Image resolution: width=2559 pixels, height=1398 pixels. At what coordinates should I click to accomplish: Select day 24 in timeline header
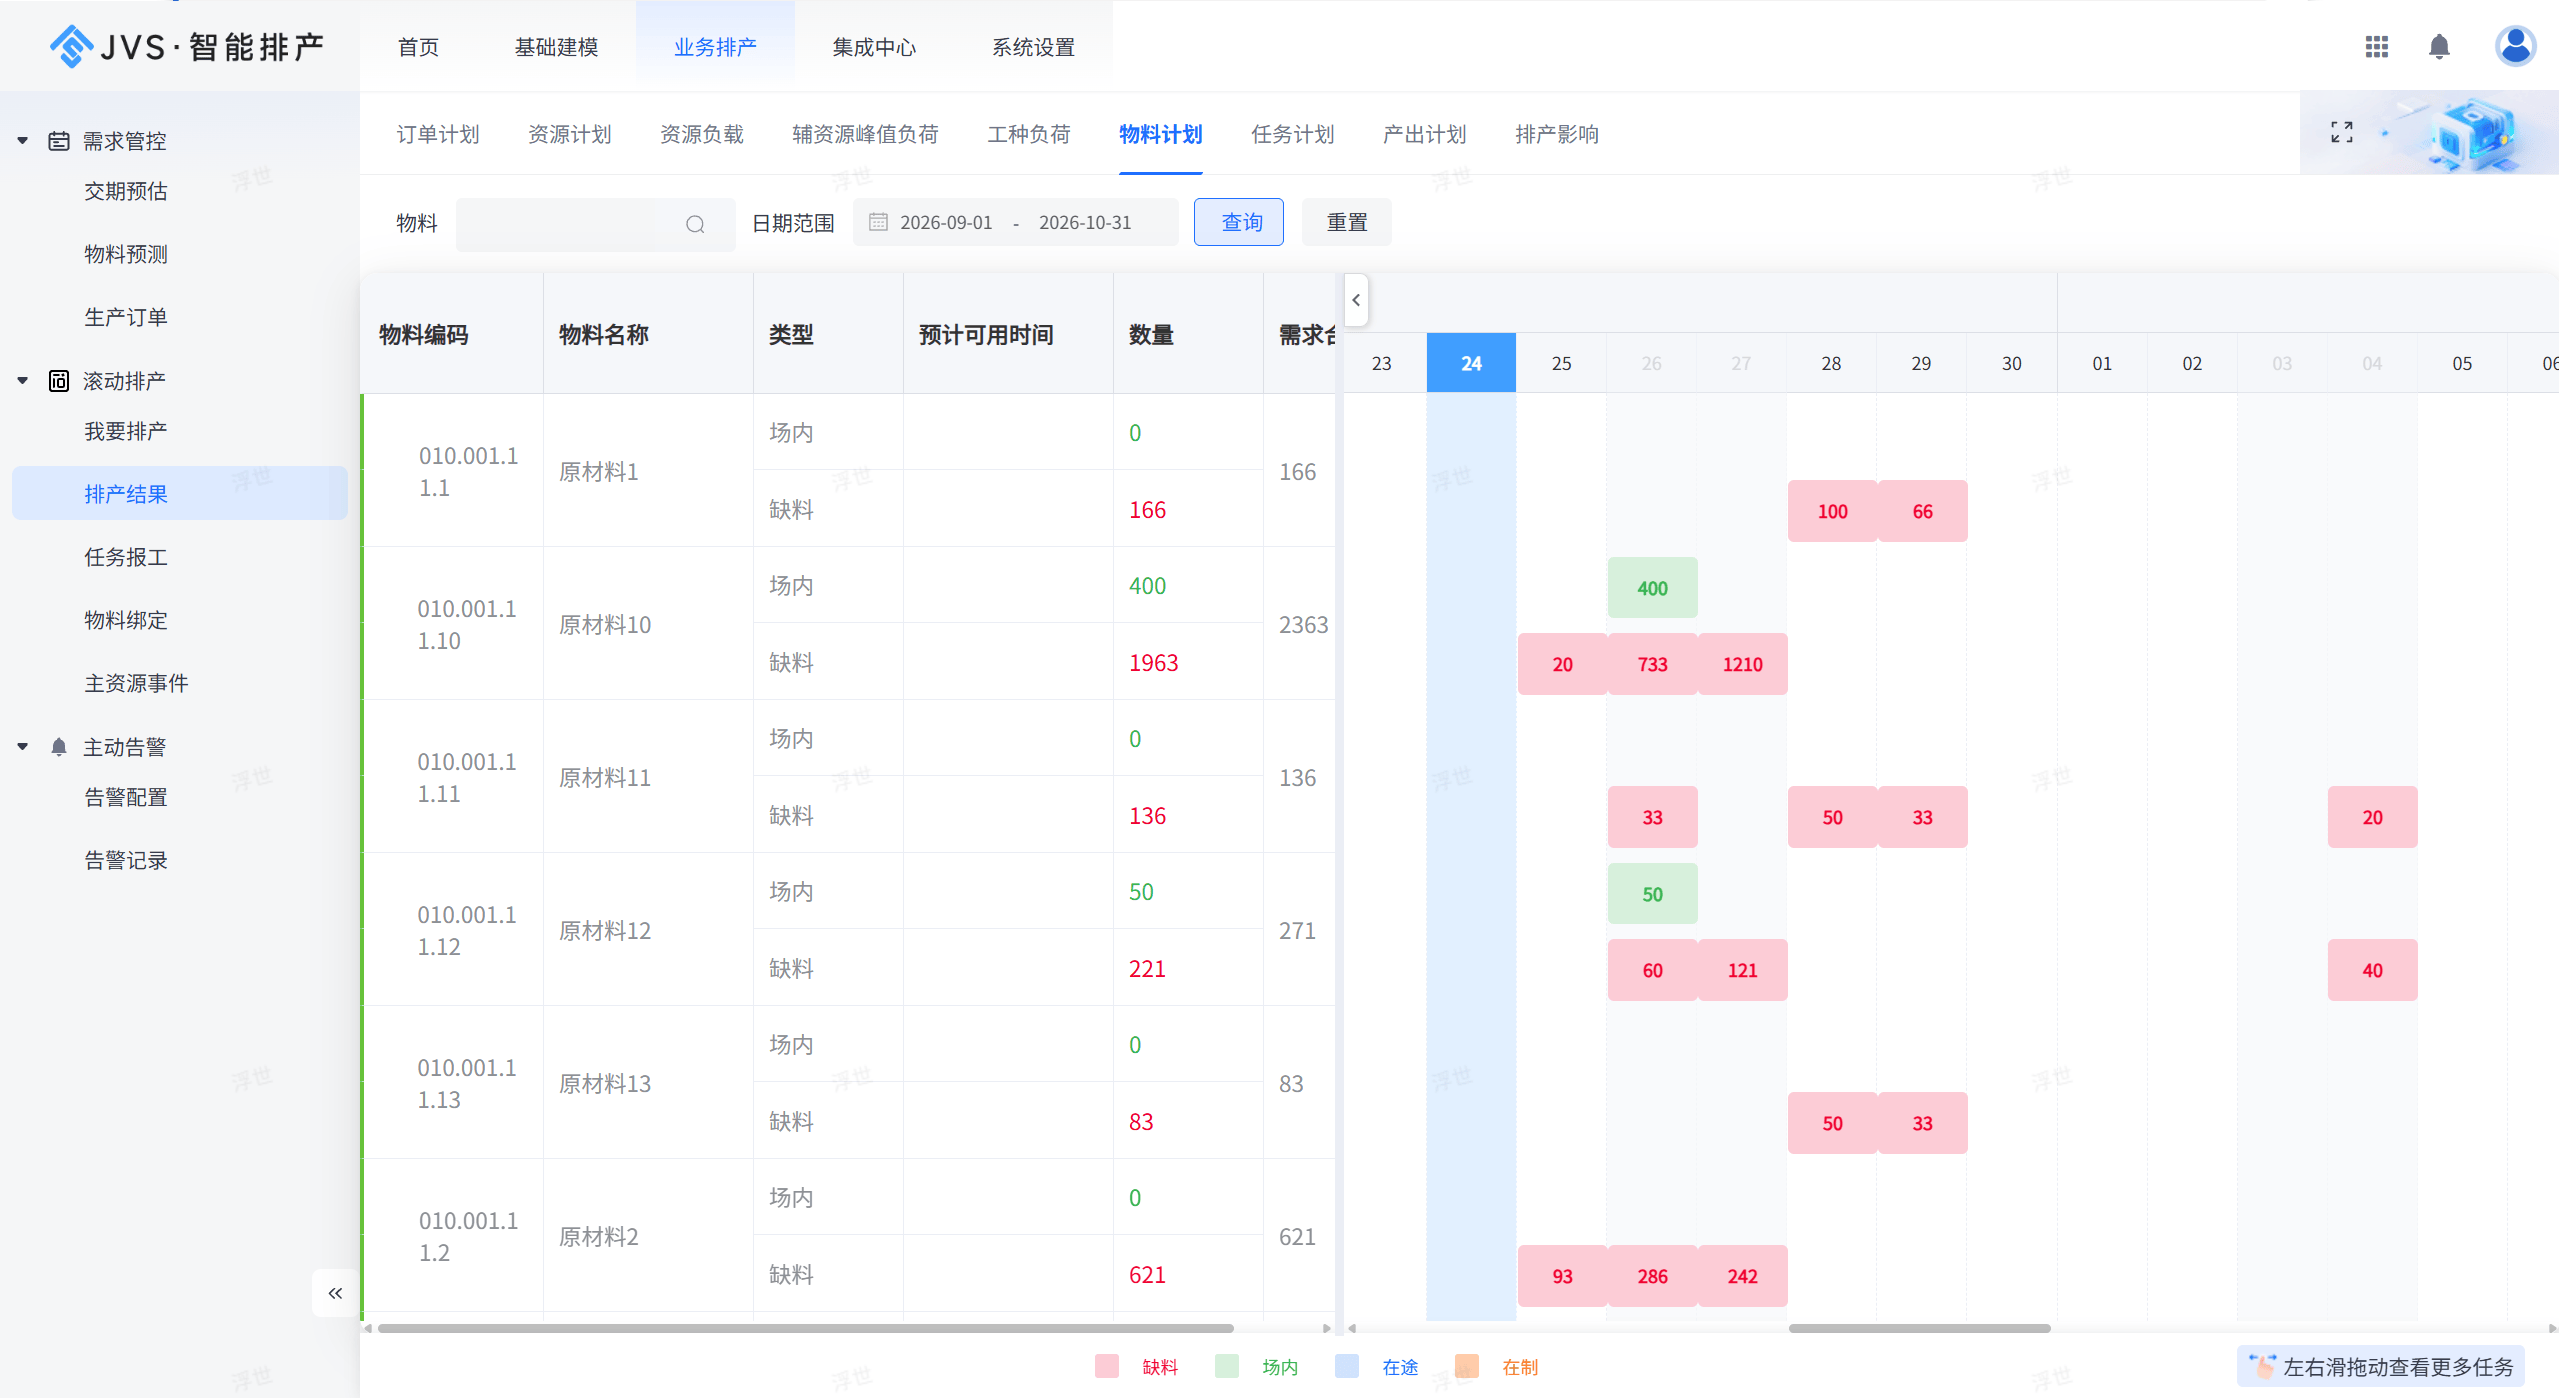tap(1471, 363)
